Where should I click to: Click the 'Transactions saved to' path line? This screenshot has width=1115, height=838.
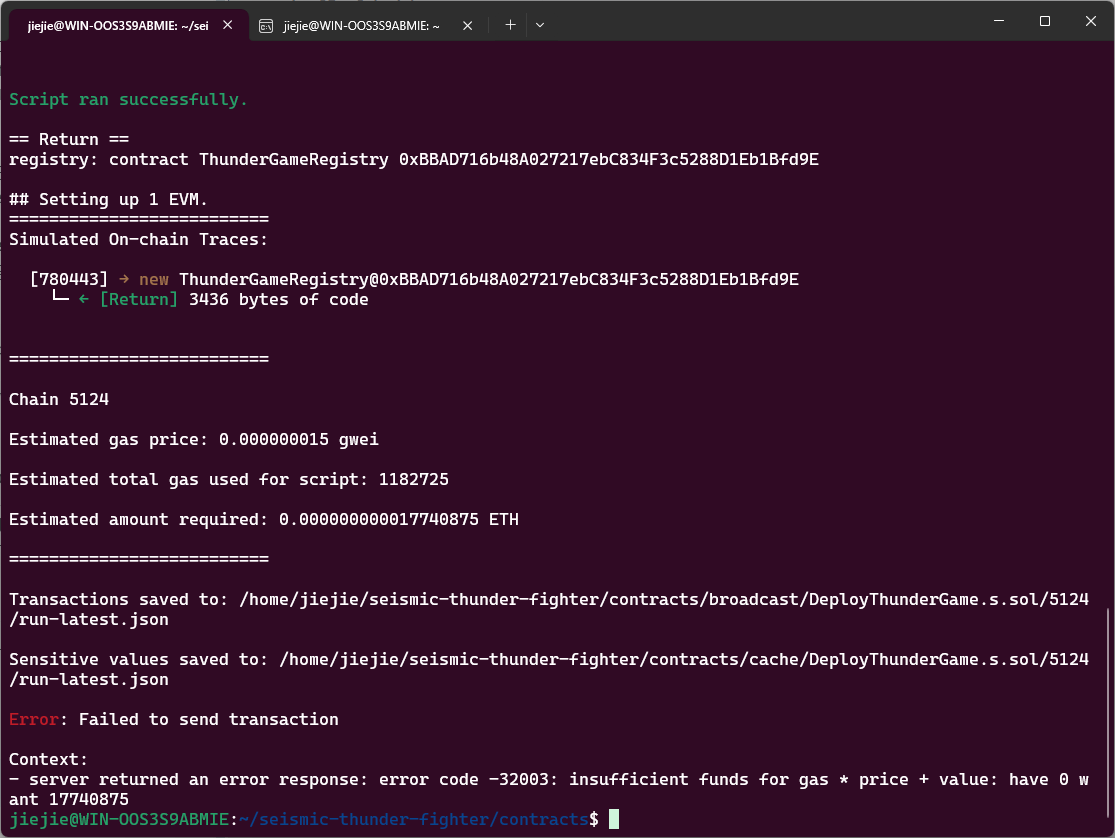click(548, 609)
